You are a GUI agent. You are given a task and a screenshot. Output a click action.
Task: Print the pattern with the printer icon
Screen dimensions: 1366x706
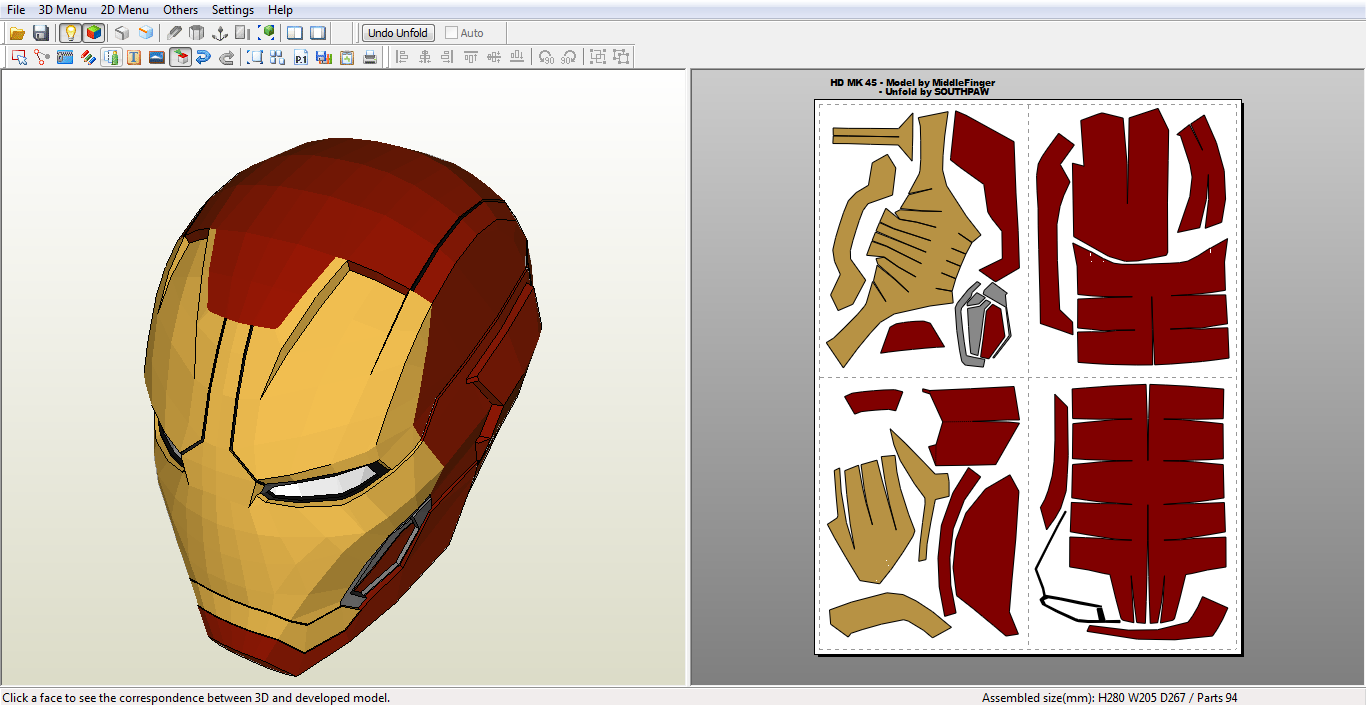[x=370, y=57]
